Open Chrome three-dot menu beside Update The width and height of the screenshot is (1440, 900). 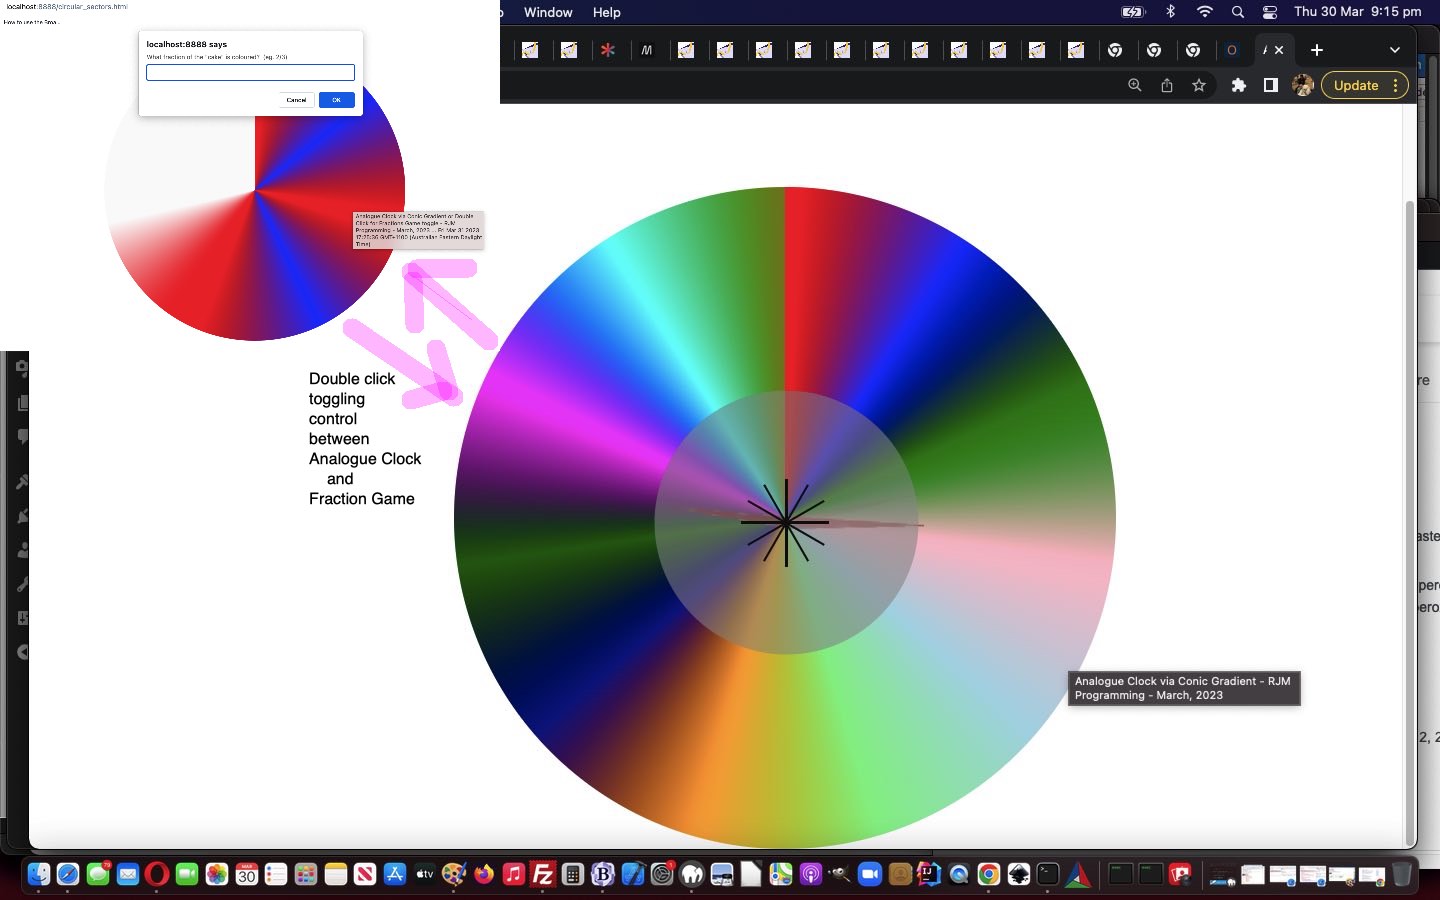click(1395, 86)
